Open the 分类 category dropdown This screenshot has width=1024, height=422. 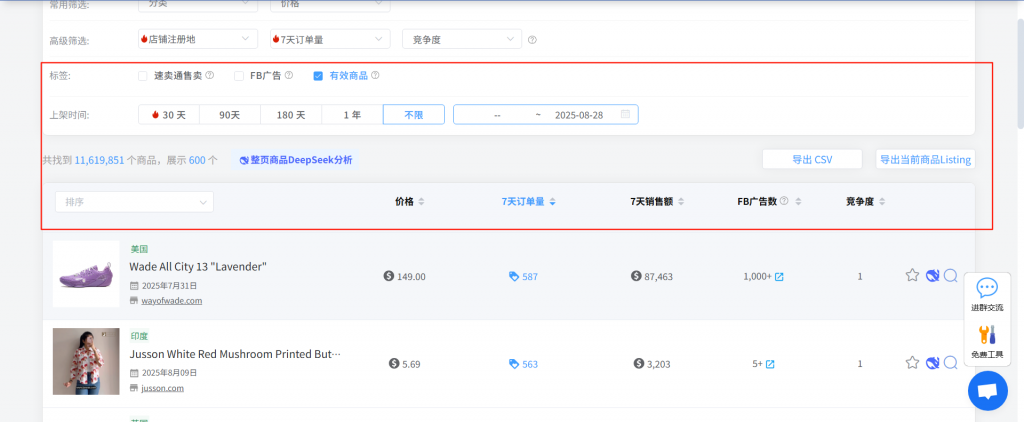point(197,4)
